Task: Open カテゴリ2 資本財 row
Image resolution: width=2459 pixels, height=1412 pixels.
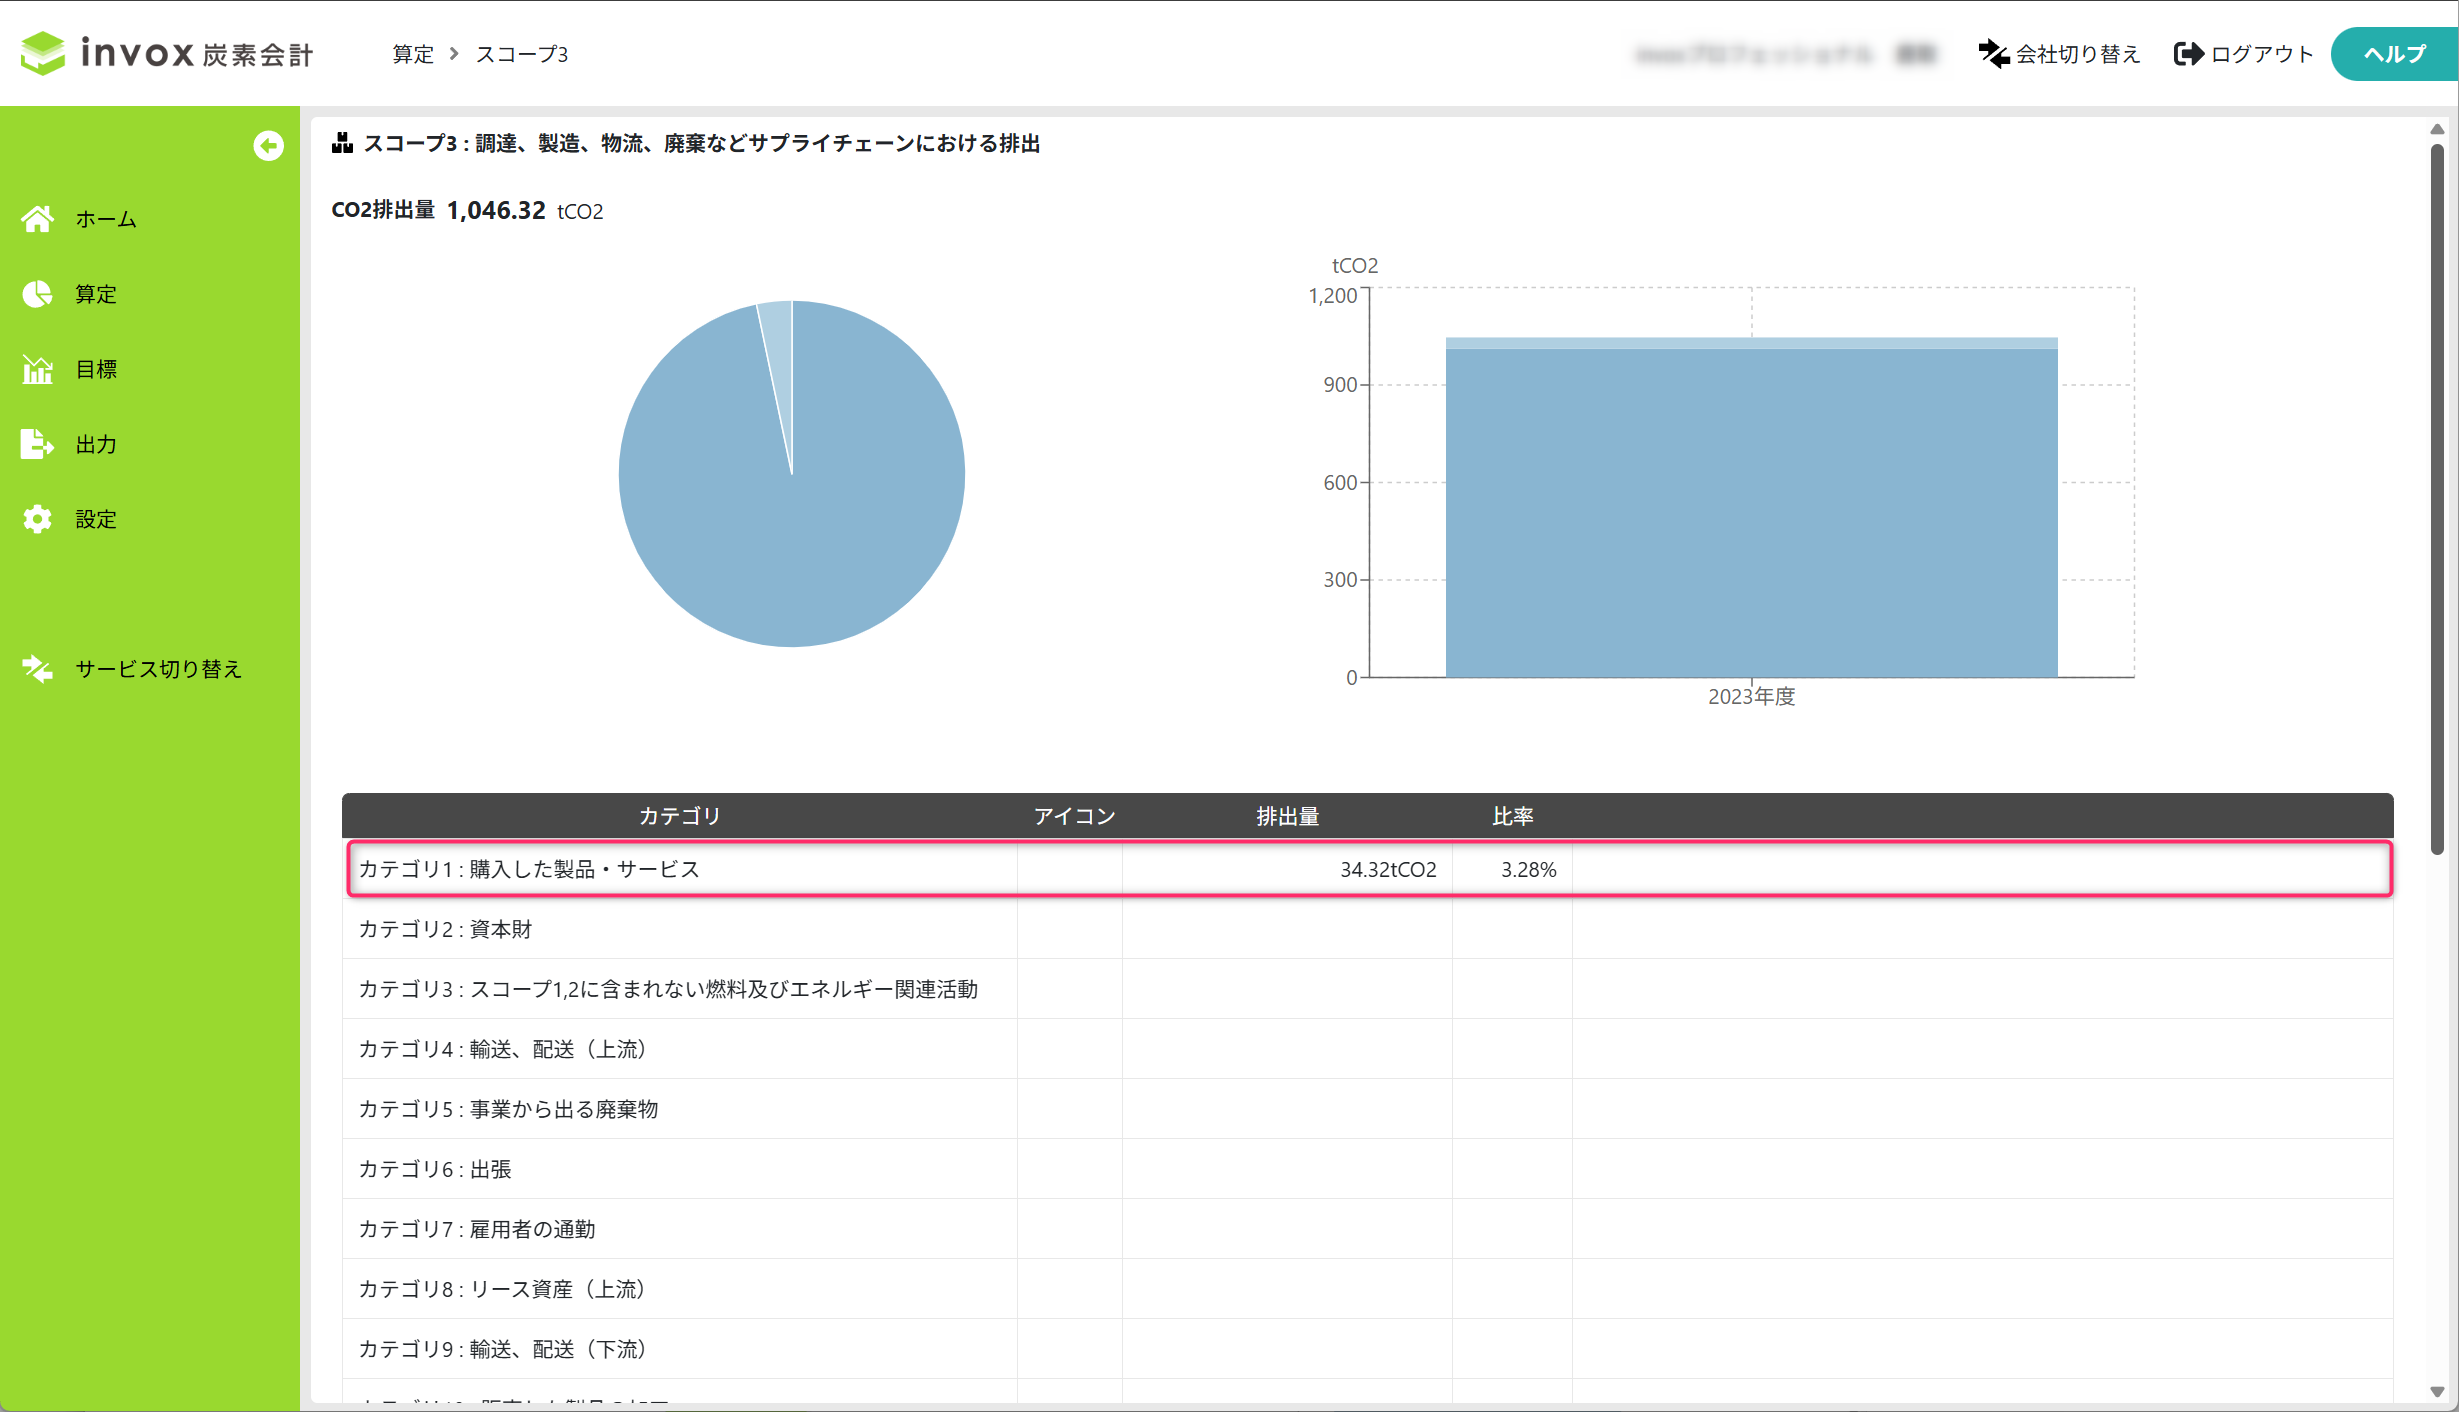Action: point(446,929)
